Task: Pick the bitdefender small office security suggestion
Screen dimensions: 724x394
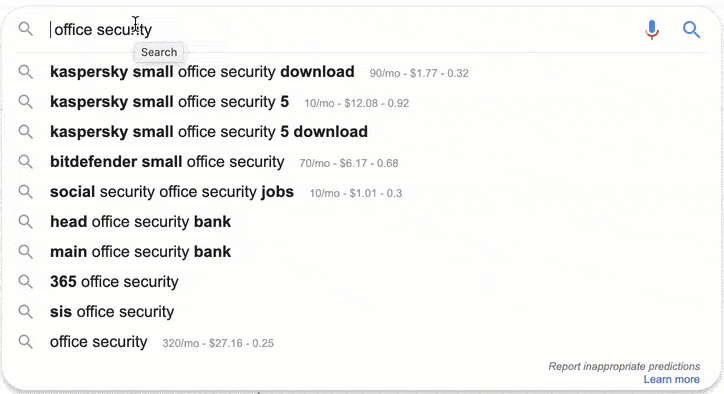Action: tap(167, 162)
